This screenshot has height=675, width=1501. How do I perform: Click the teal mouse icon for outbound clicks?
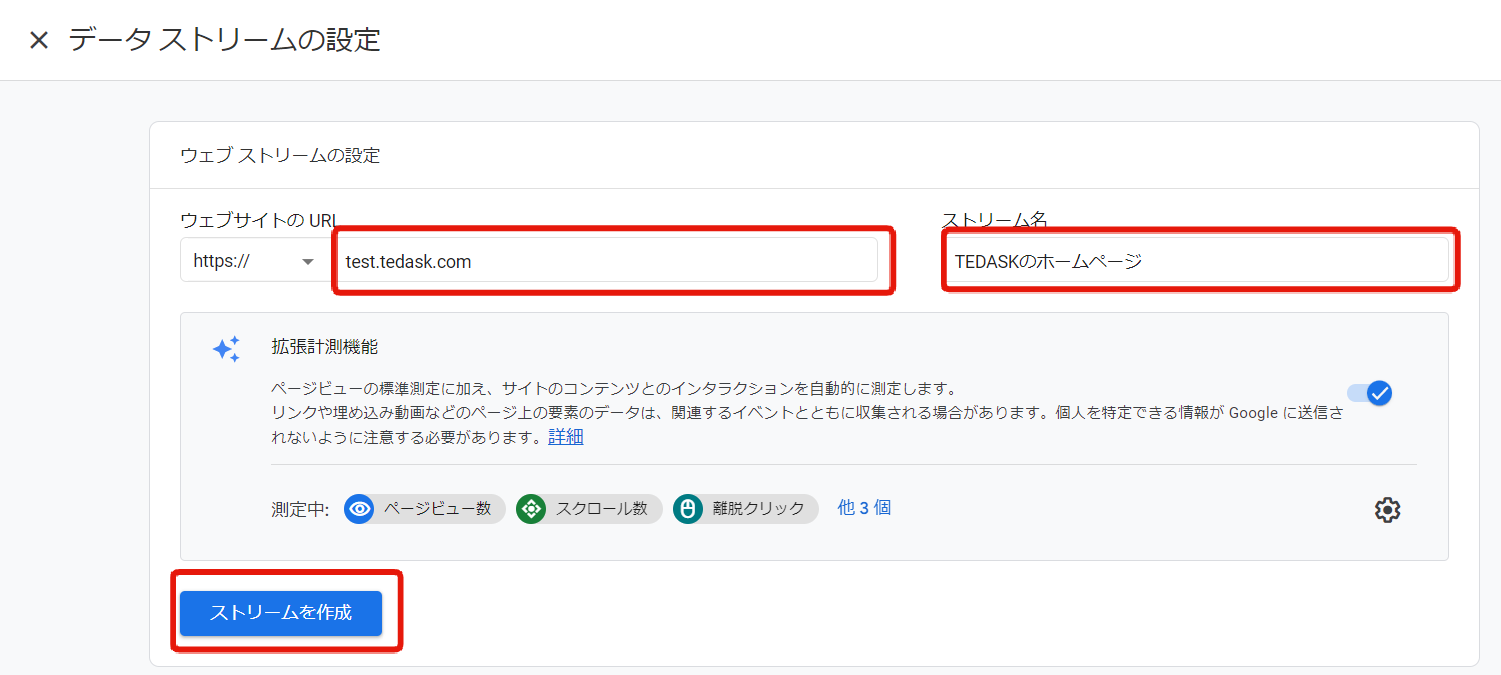coord(688,509)
